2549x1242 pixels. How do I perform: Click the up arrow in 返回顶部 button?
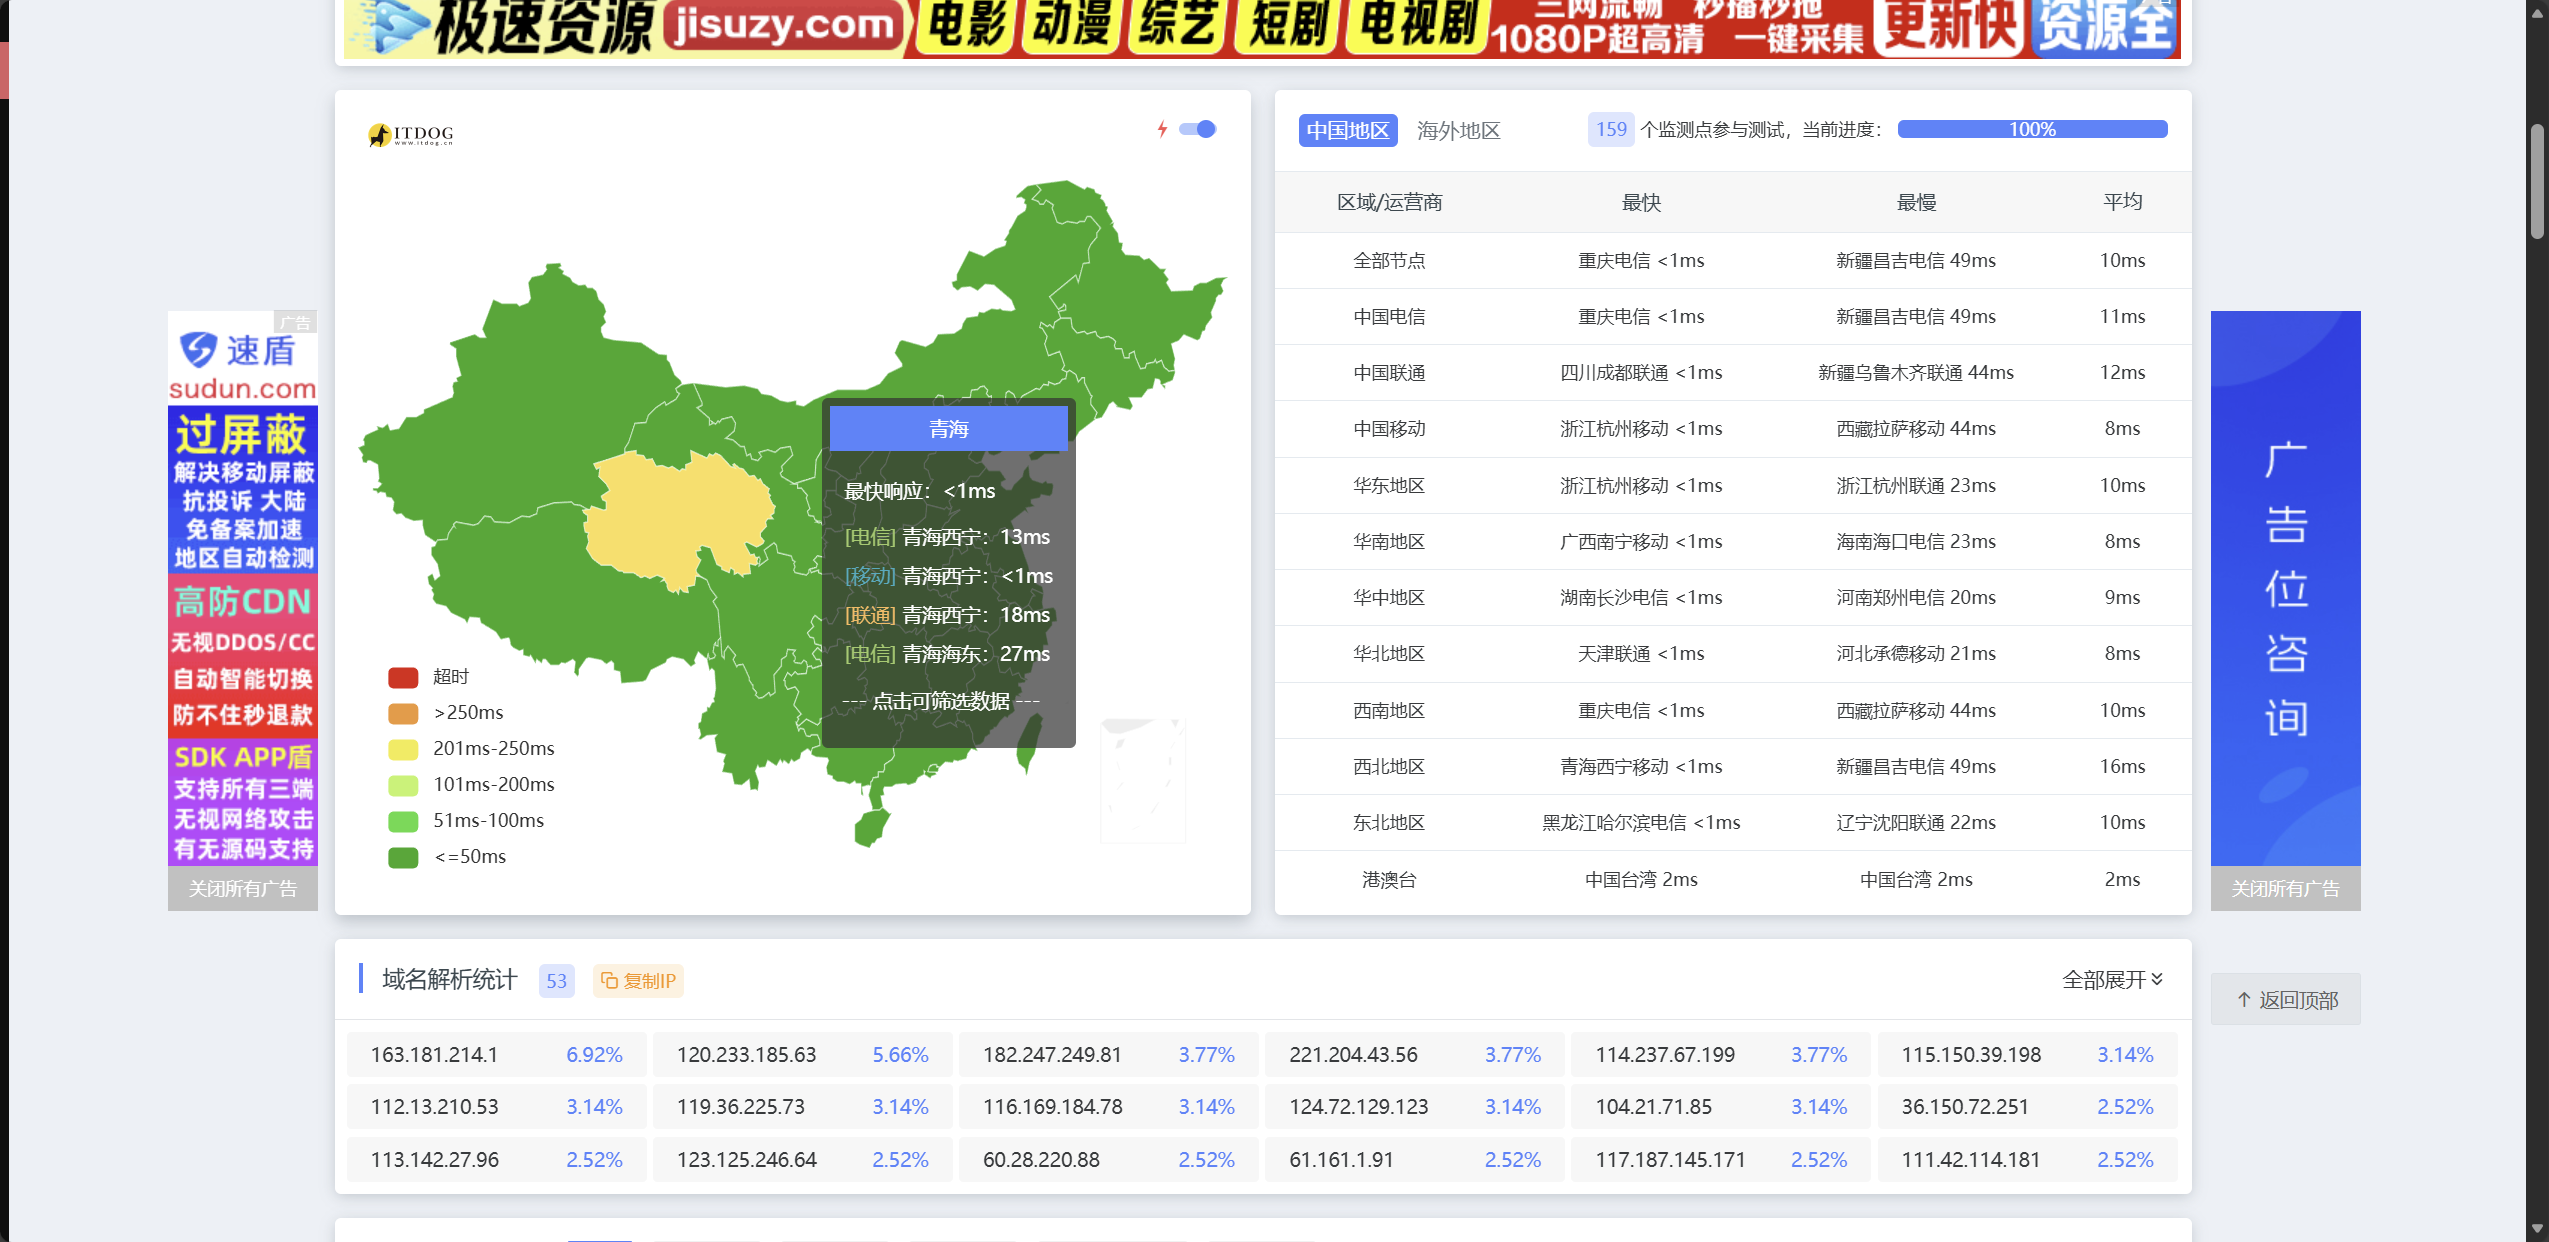click(2244, 999)
